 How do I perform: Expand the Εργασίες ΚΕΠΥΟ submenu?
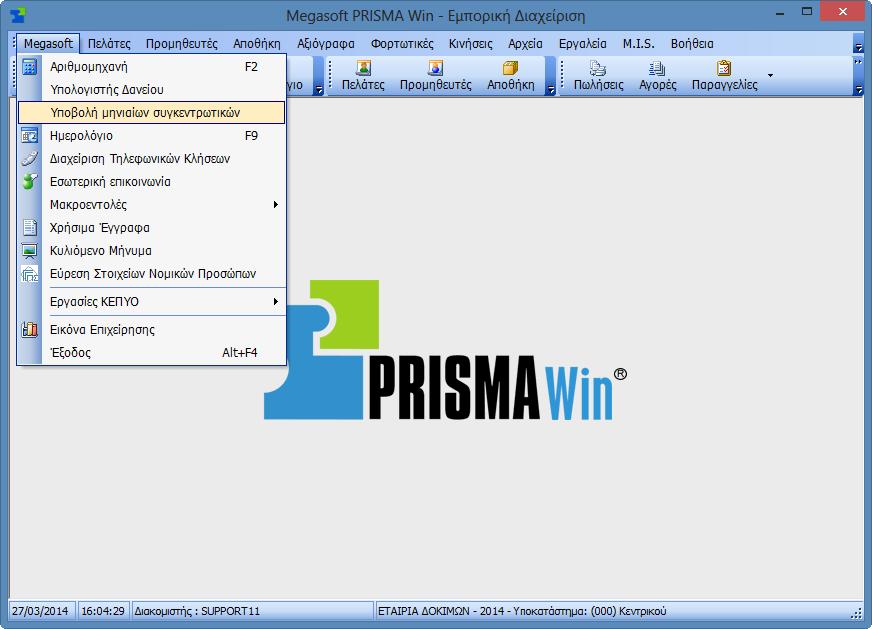click(152, 301)
